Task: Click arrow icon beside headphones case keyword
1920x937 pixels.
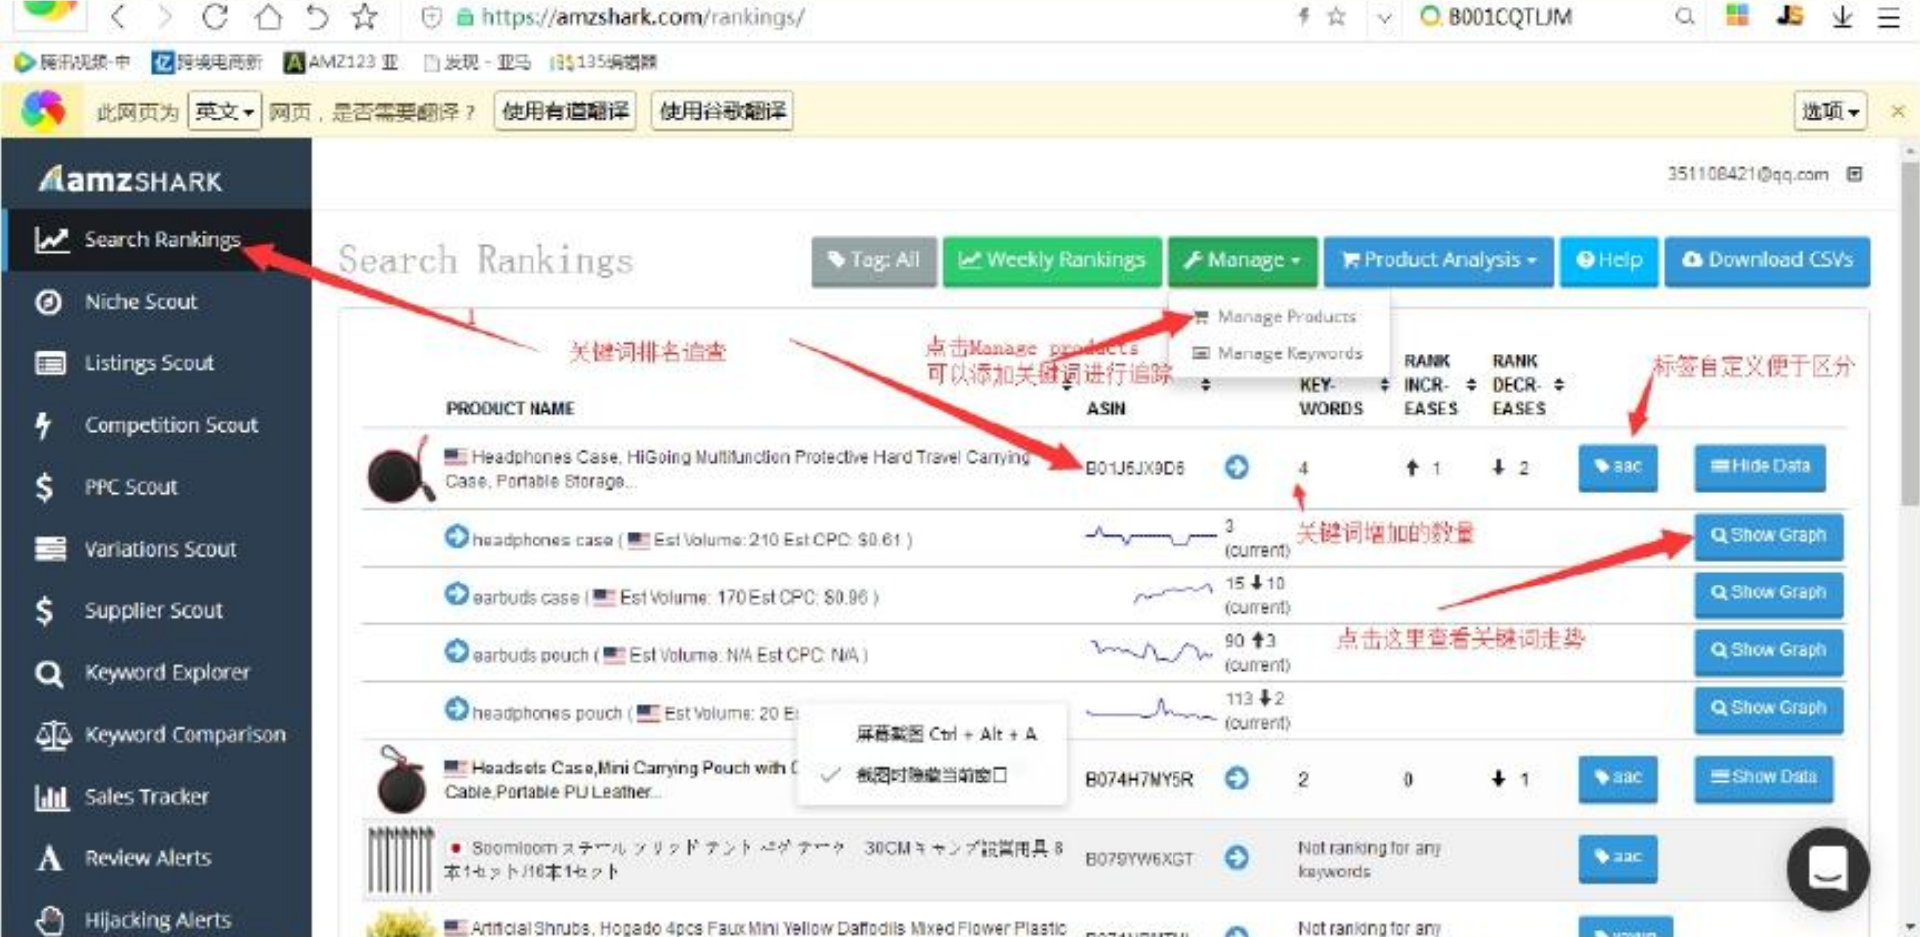Action: click(456, 537)
